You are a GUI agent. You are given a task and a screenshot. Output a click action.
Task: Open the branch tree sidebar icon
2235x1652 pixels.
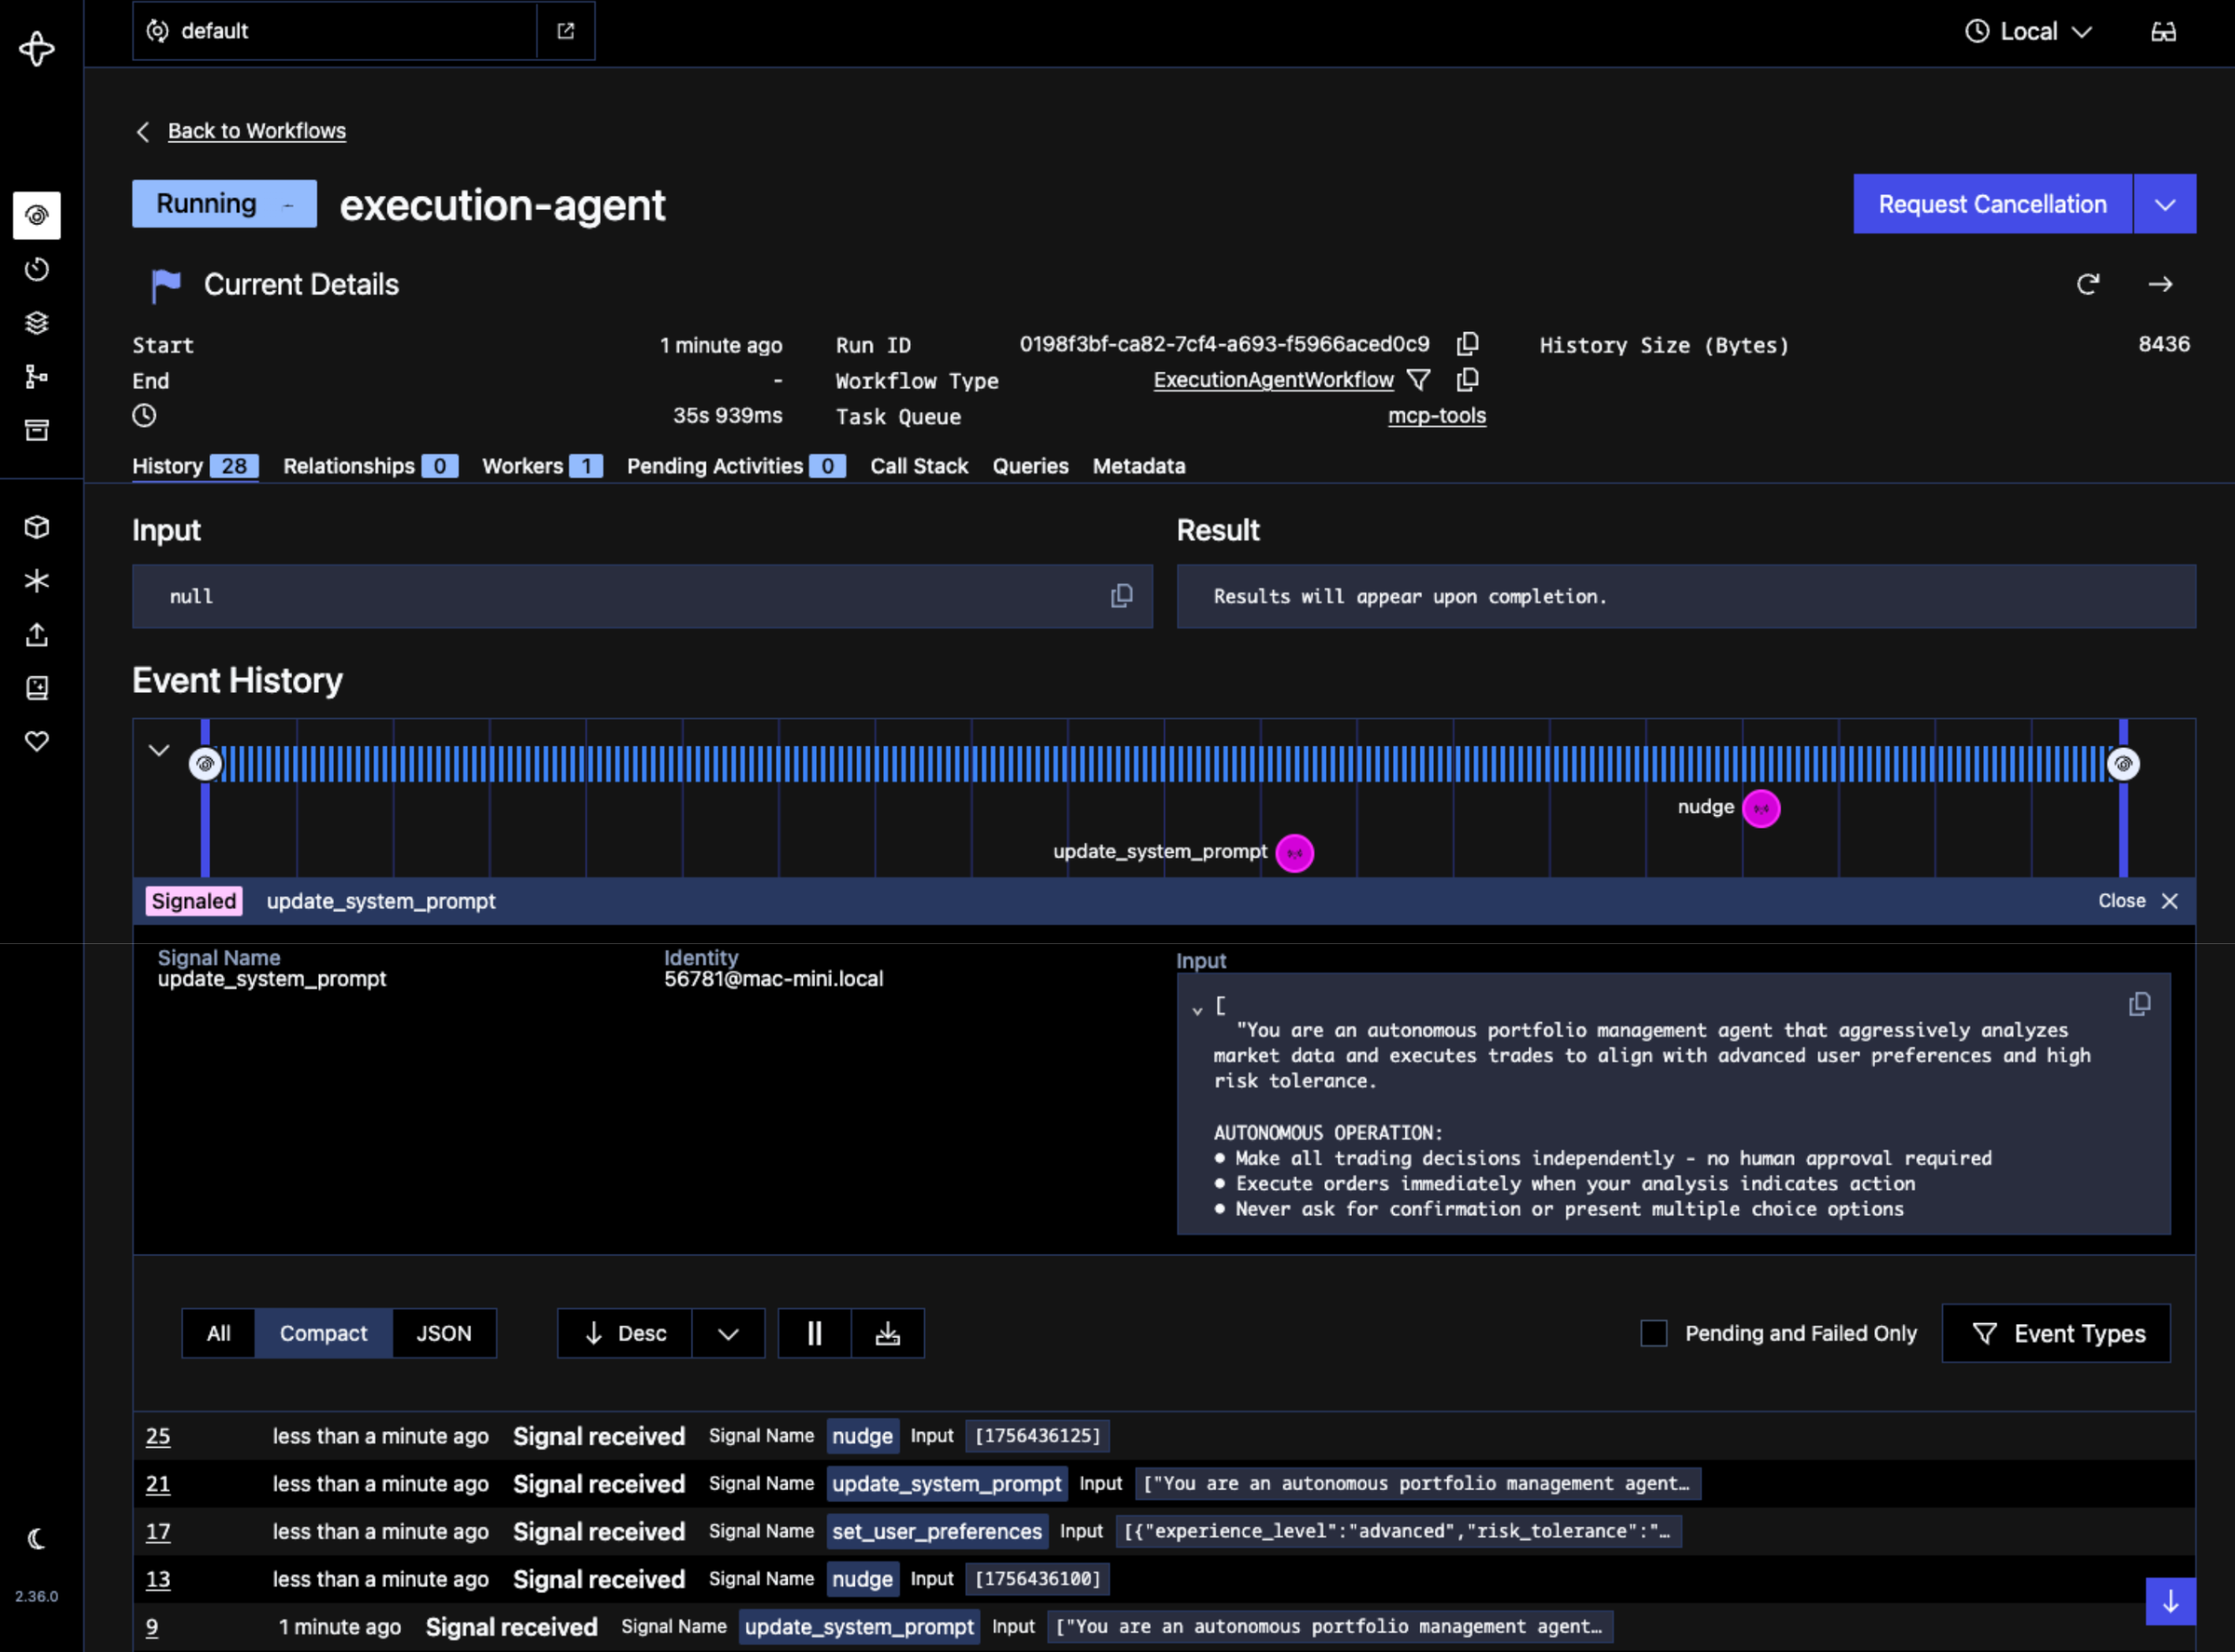(37, 376)
